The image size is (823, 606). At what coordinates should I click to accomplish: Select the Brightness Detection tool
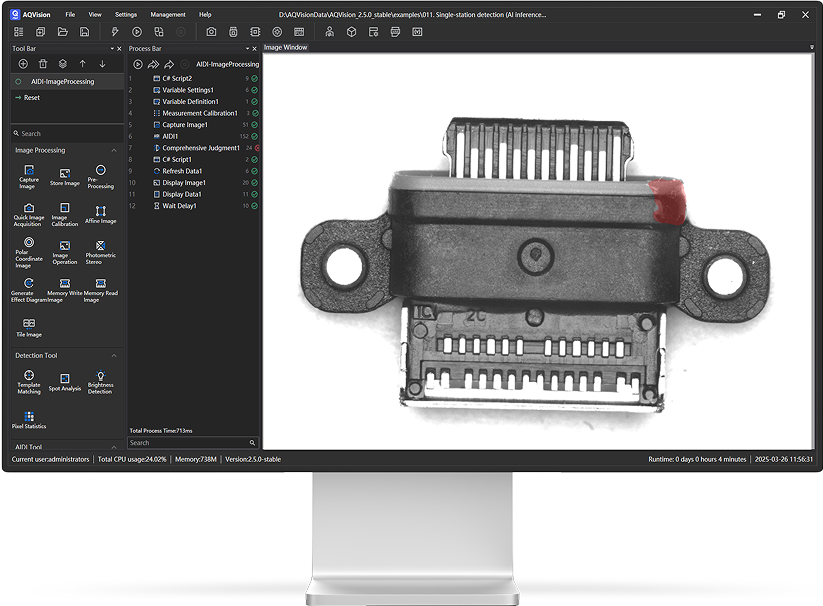(x=100, y=381)
